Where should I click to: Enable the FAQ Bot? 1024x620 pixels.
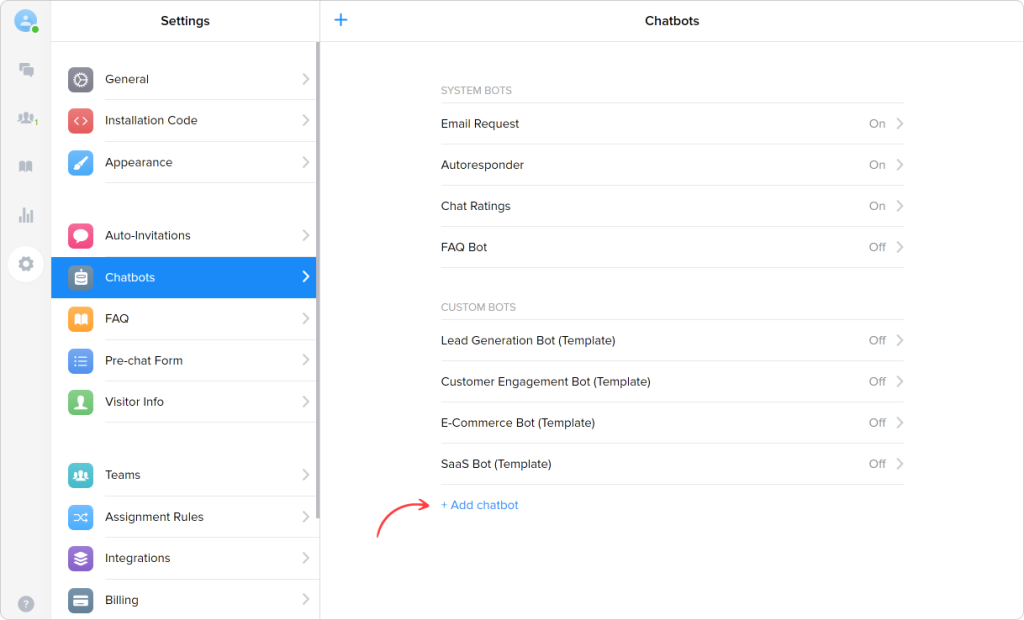coord(876,247)
